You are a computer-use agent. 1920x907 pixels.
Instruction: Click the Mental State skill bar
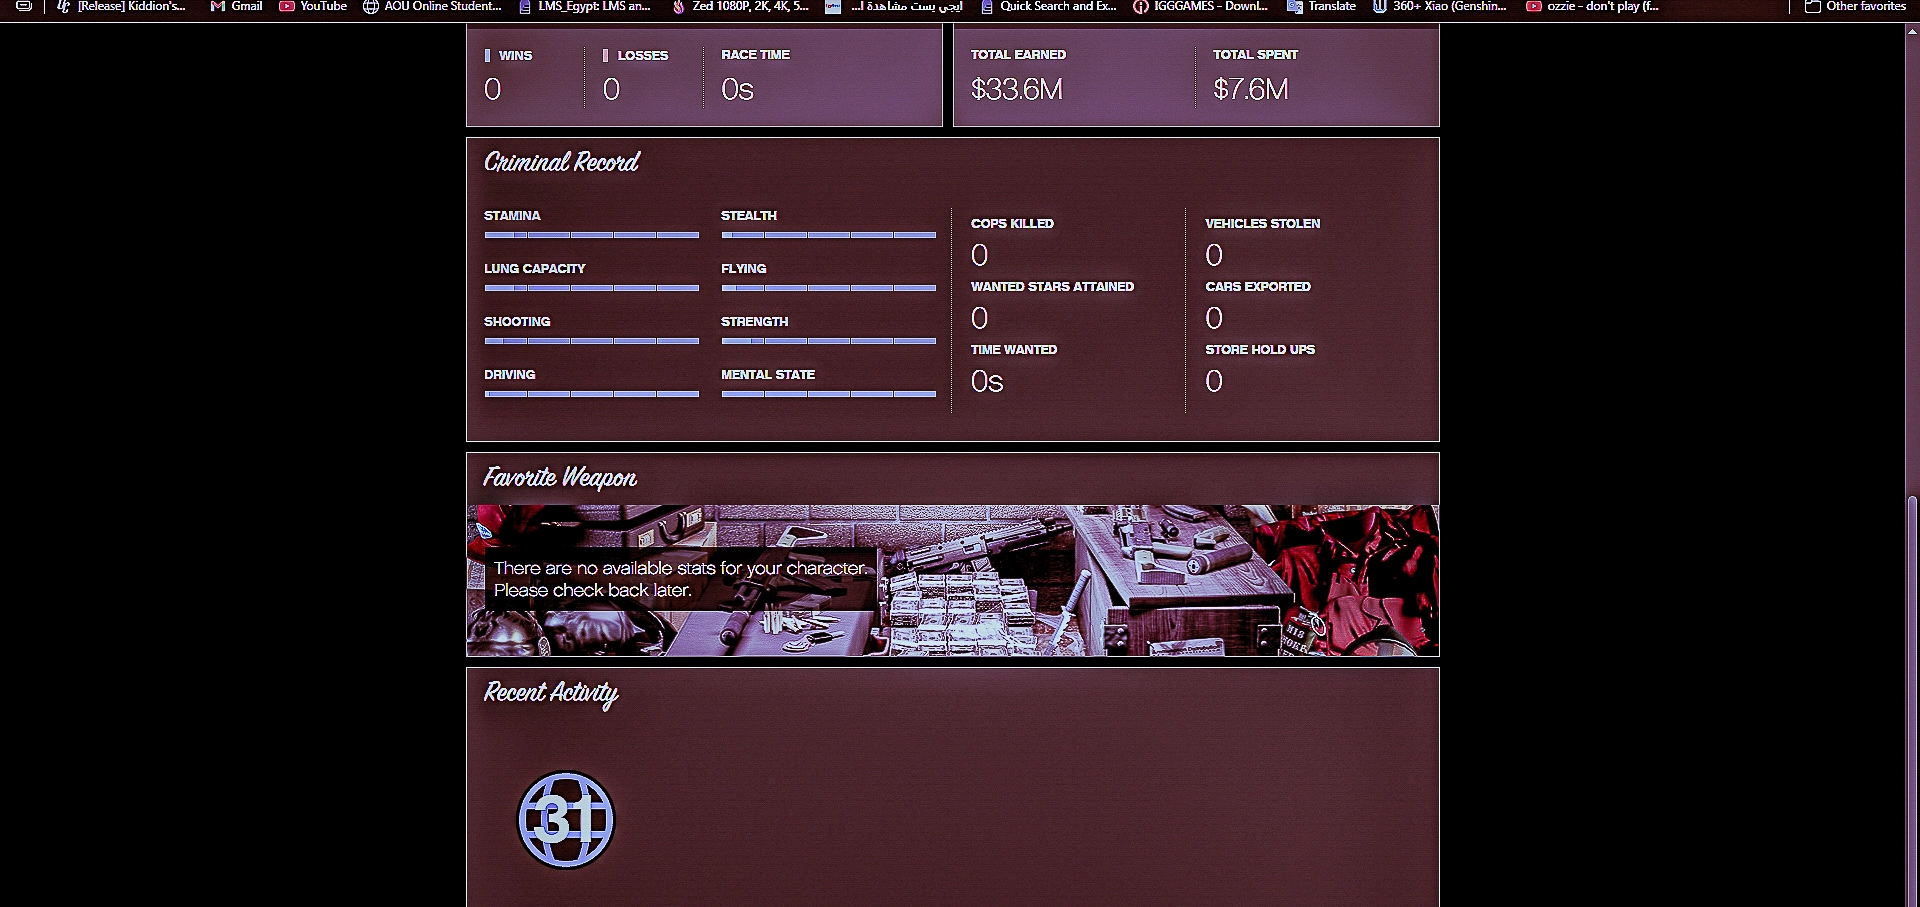[x=828, y=394]
